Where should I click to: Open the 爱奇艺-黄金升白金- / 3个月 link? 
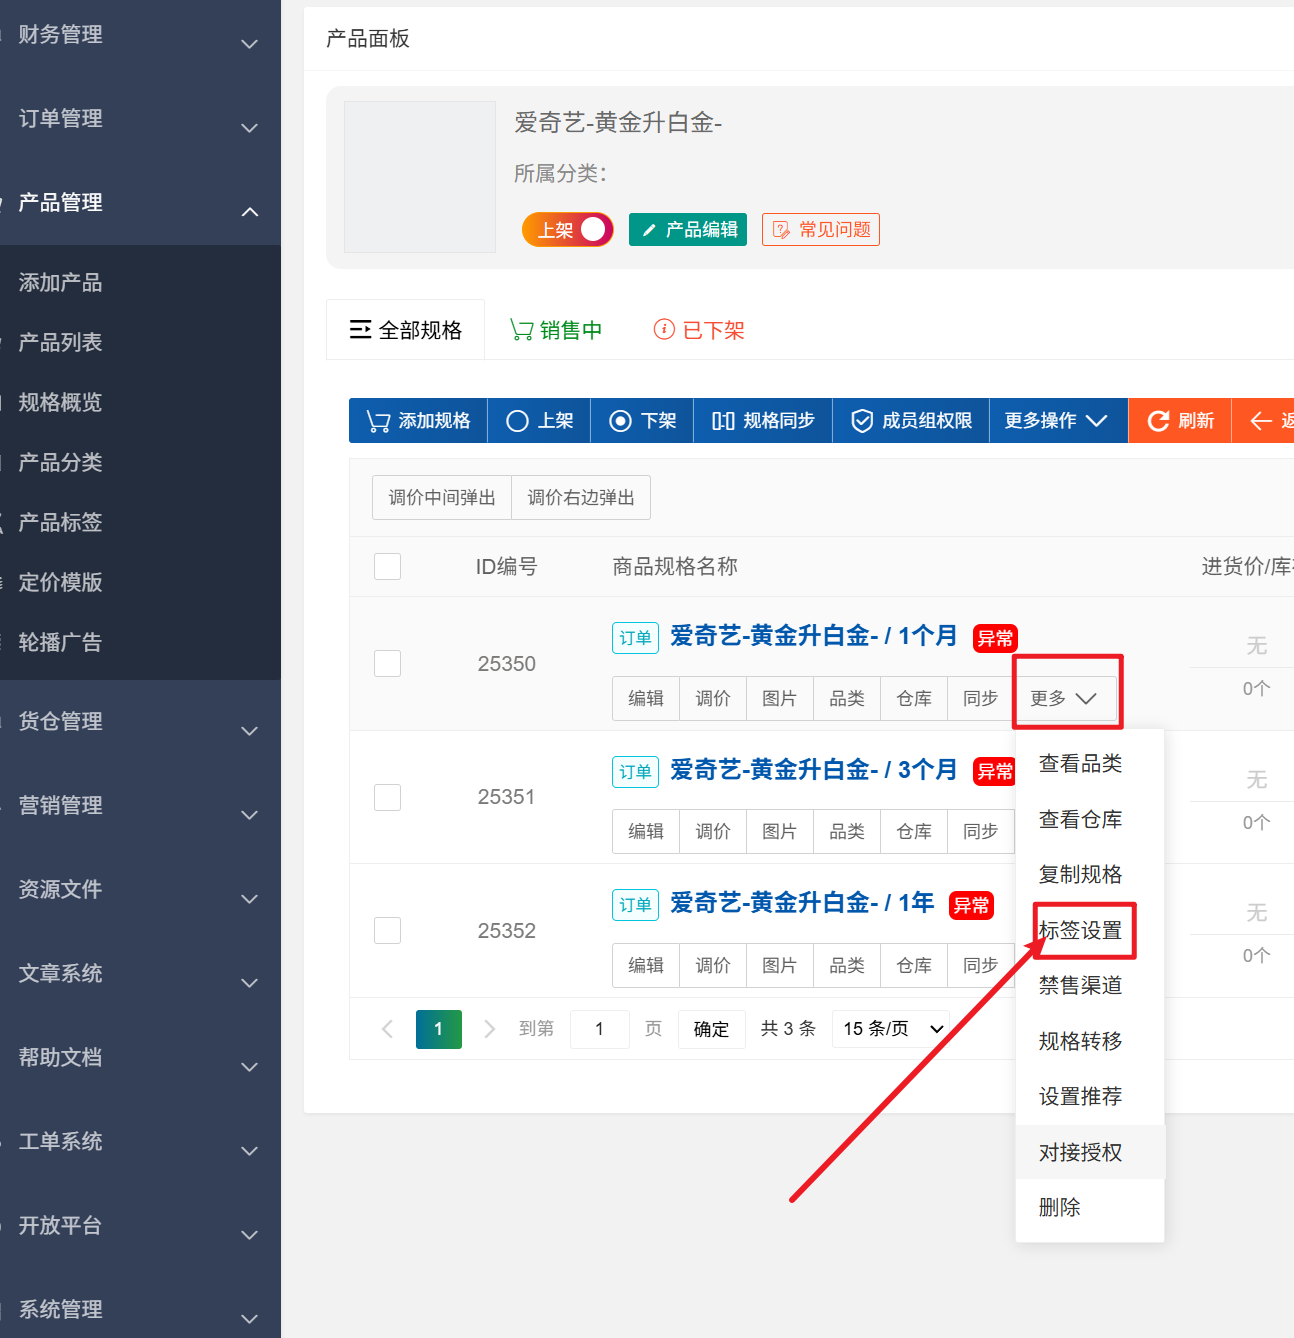coord(813,770)
